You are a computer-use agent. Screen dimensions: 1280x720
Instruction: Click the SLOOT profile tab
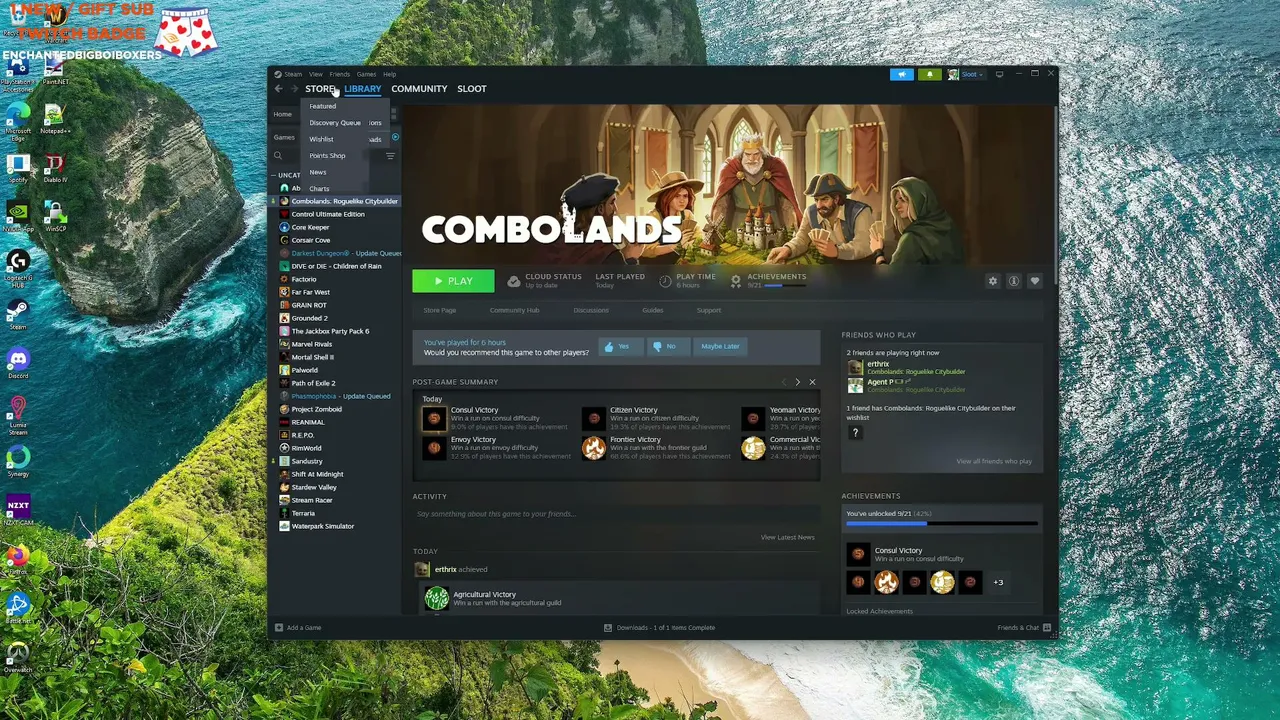click(x=472, y=89)
